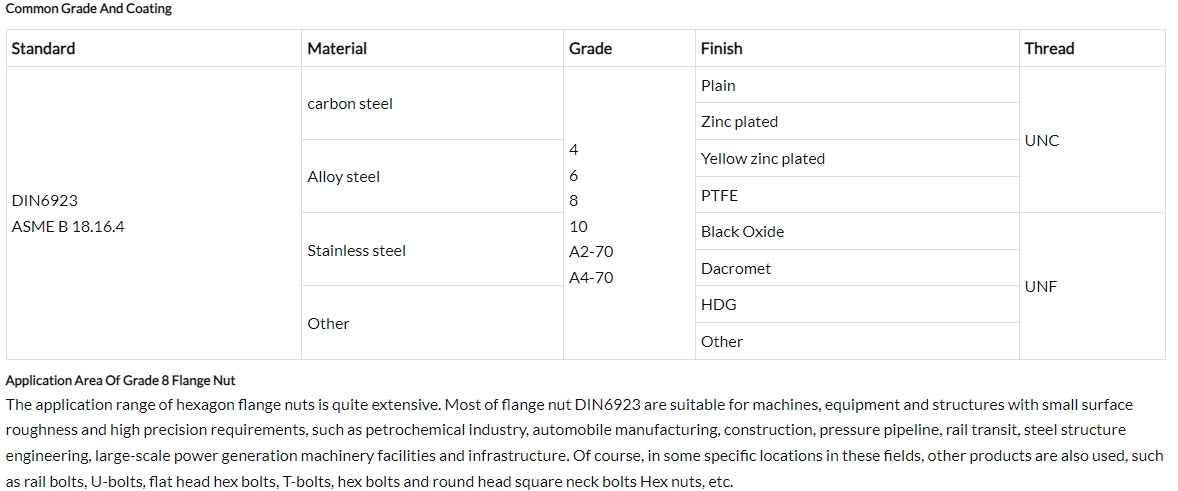Click the Thread column header
1178x491 pixels.
(1048, 48)
